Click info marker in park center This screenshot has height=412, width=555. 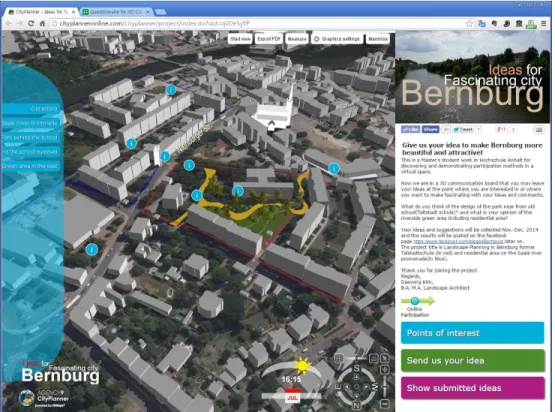[238, 191]
